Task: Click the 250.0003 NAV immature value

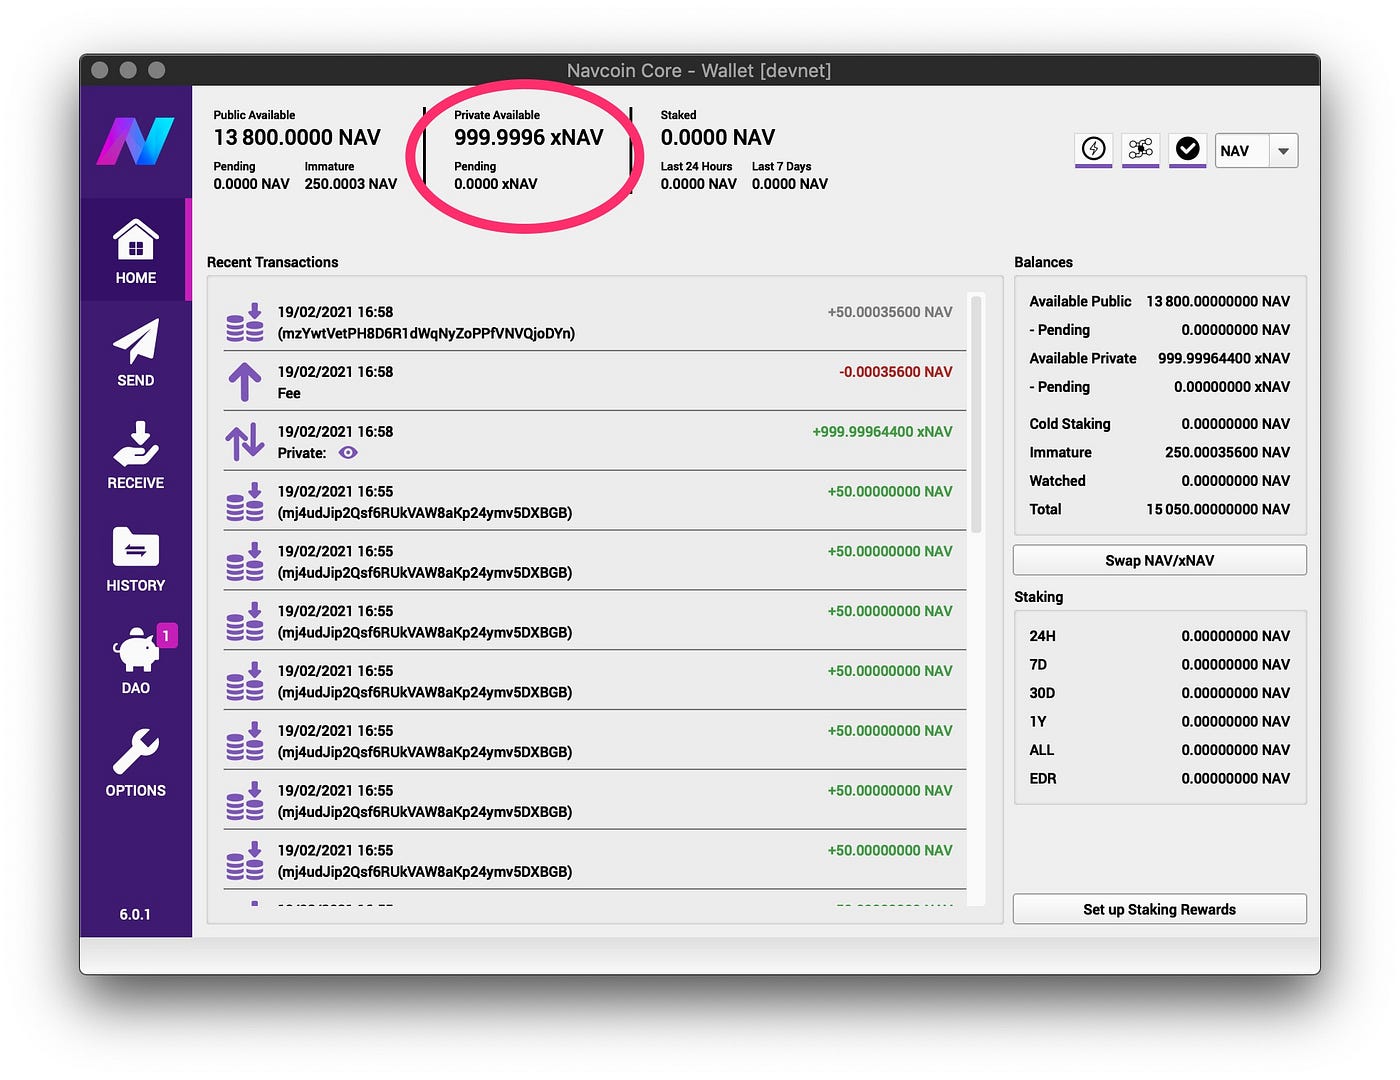Action: point(351,184)
